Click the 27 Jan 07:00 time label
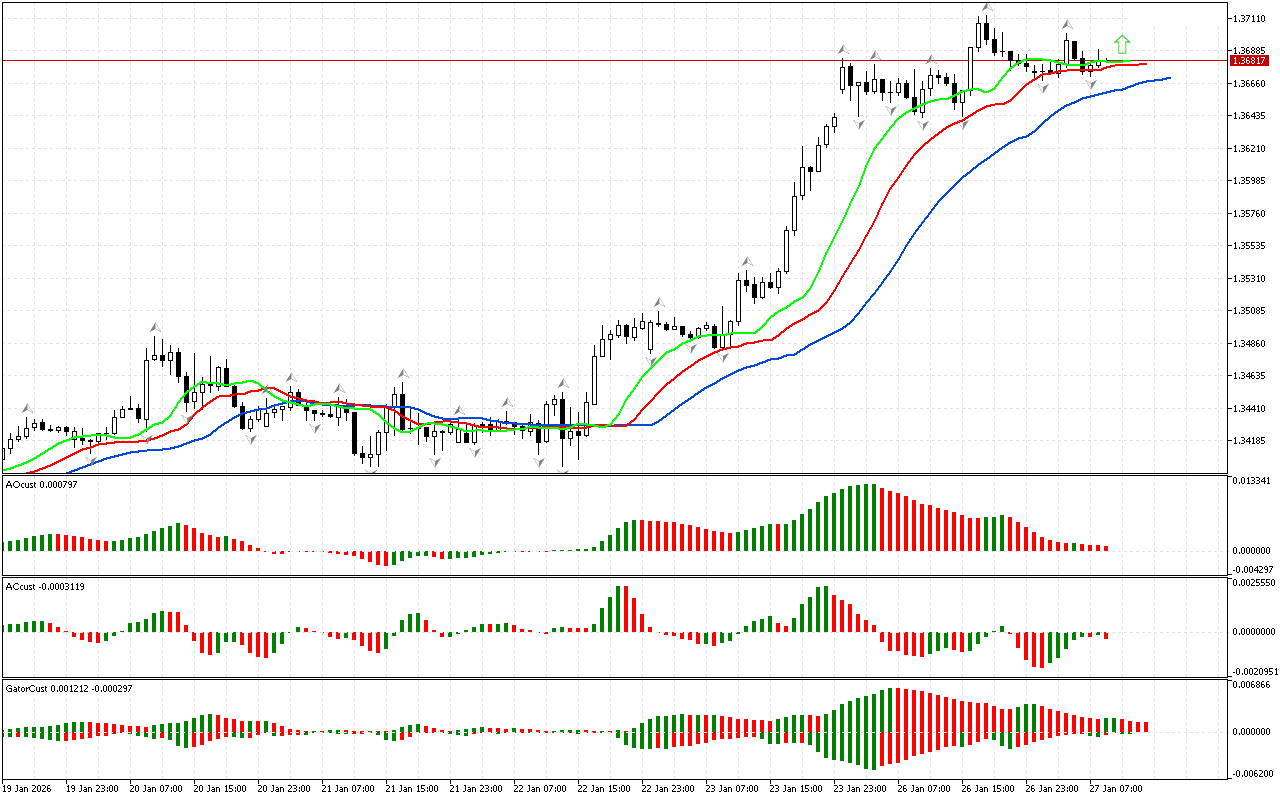1280x800 pixels. (x=1115, y=788)
